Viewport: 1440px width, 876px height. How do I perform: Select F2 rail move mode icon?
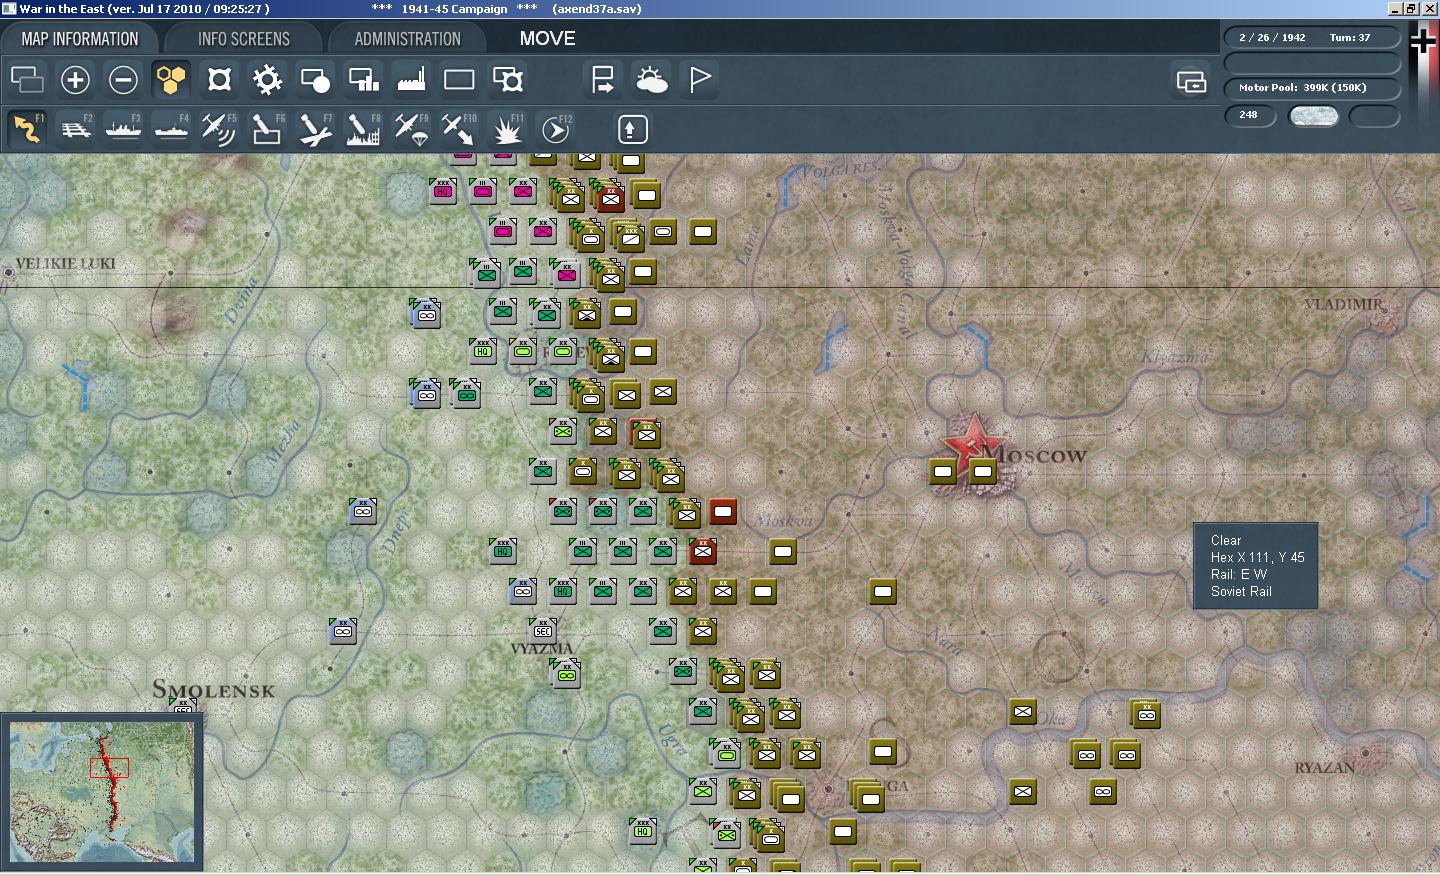[x=75, y=129]
